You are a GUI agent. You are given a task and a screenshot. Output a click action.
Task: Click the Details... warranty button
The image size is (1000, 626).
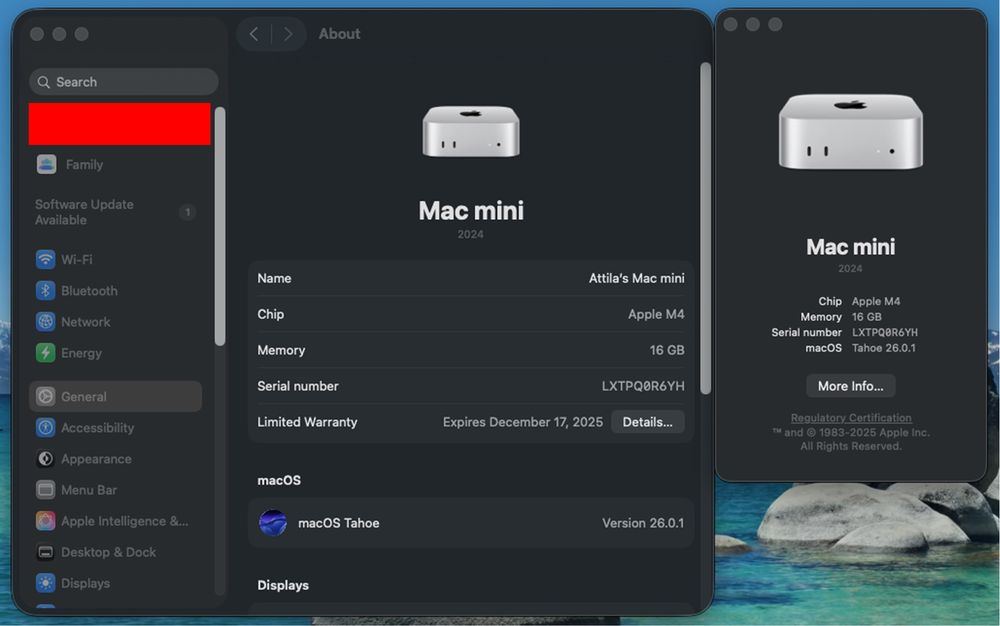point(647,422)
